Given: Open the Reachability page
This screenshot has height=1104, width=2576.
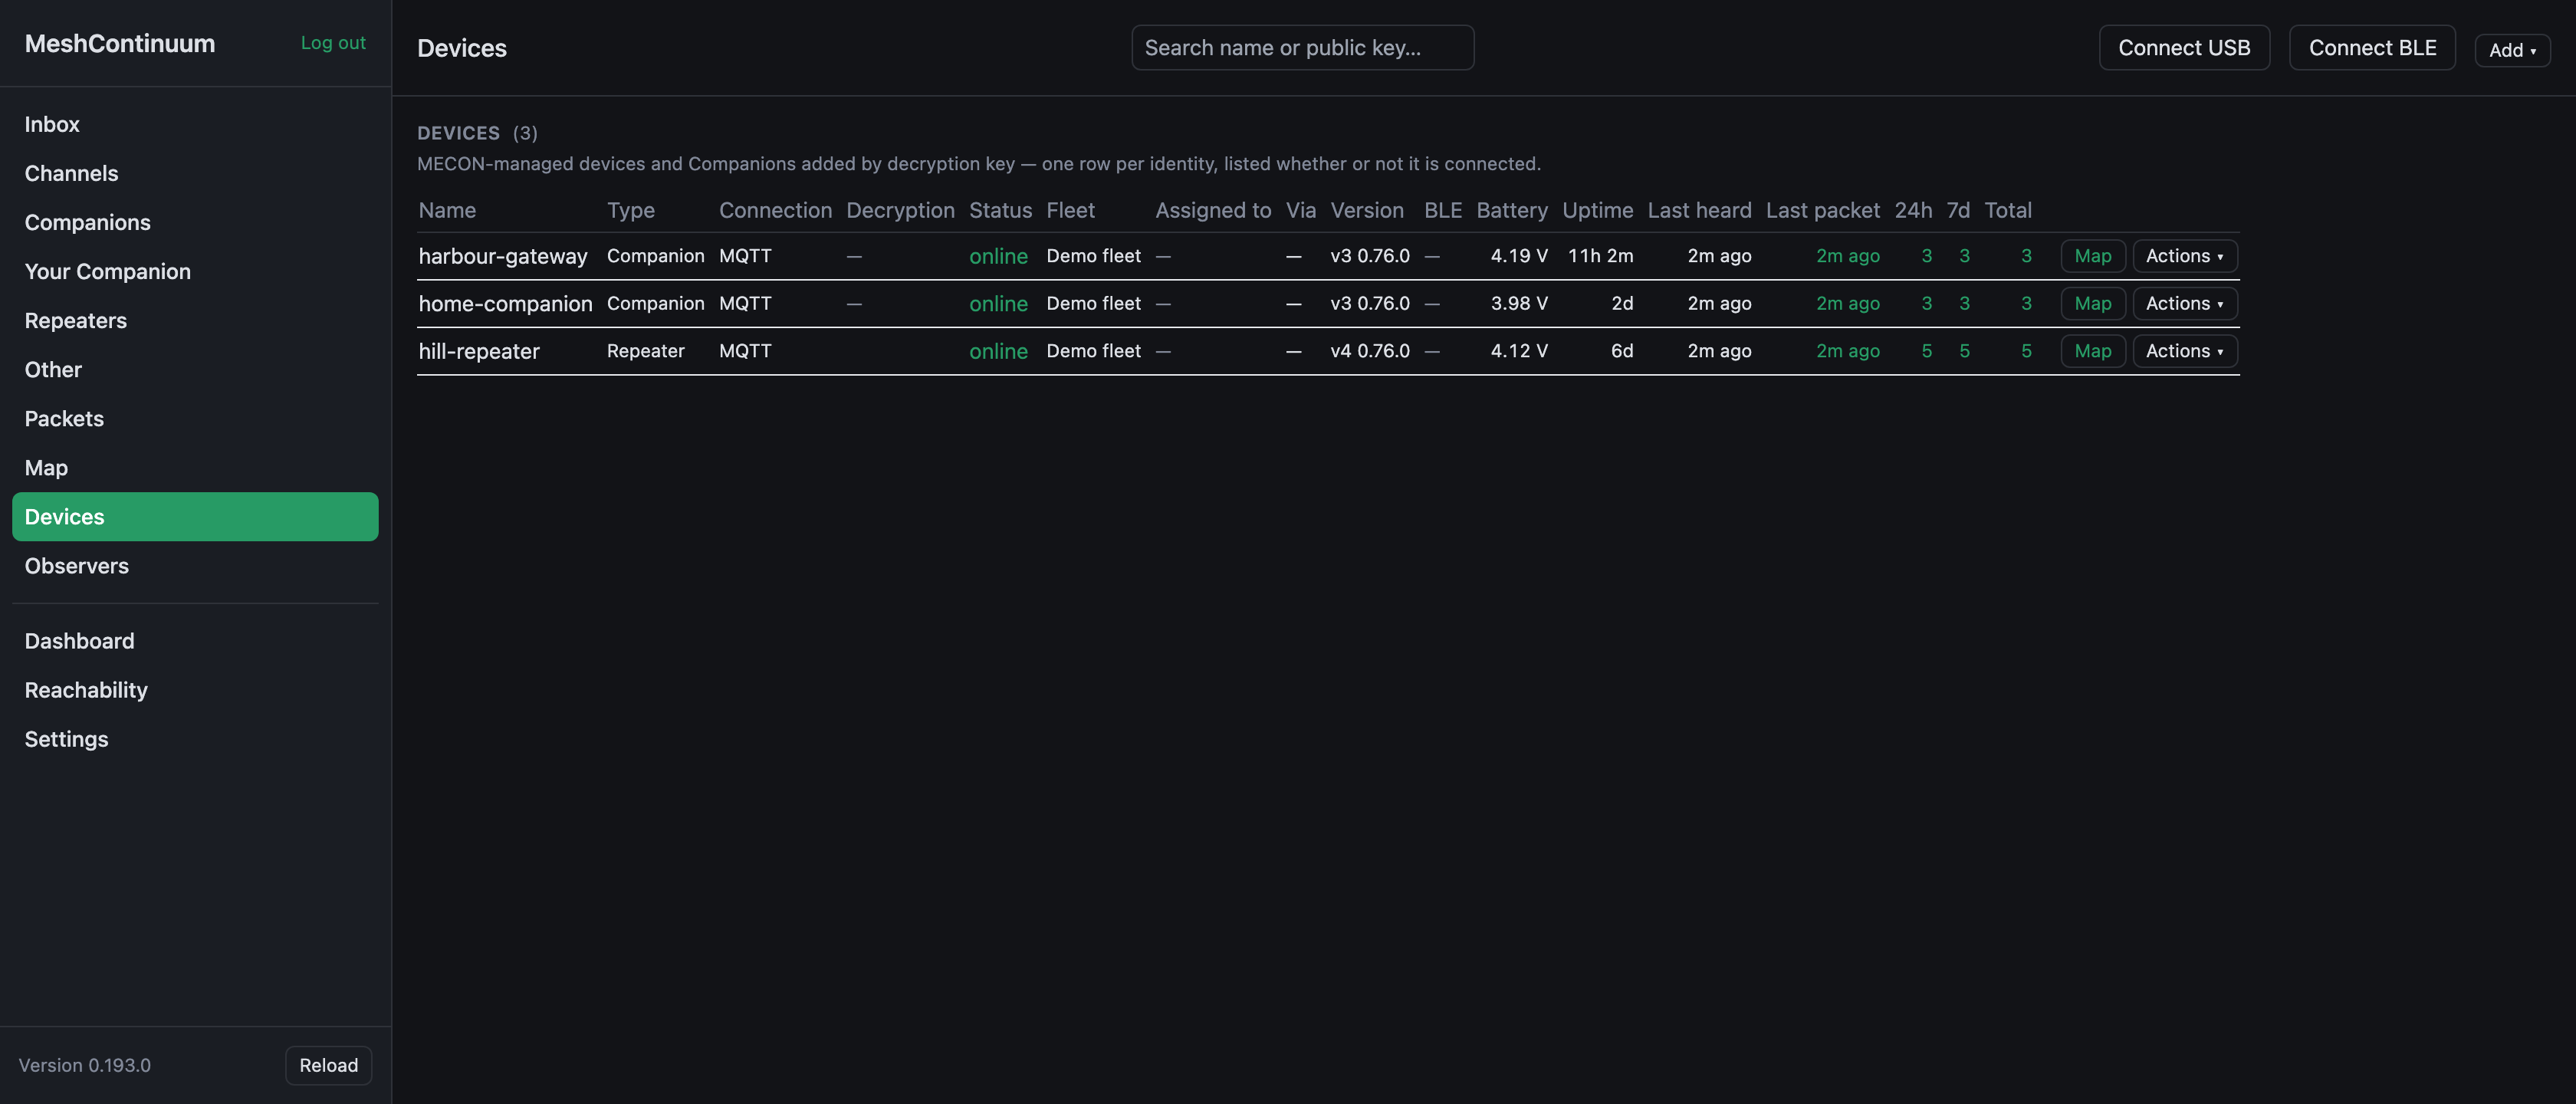Looking at the screenshot, I should [x=195, y=689].
